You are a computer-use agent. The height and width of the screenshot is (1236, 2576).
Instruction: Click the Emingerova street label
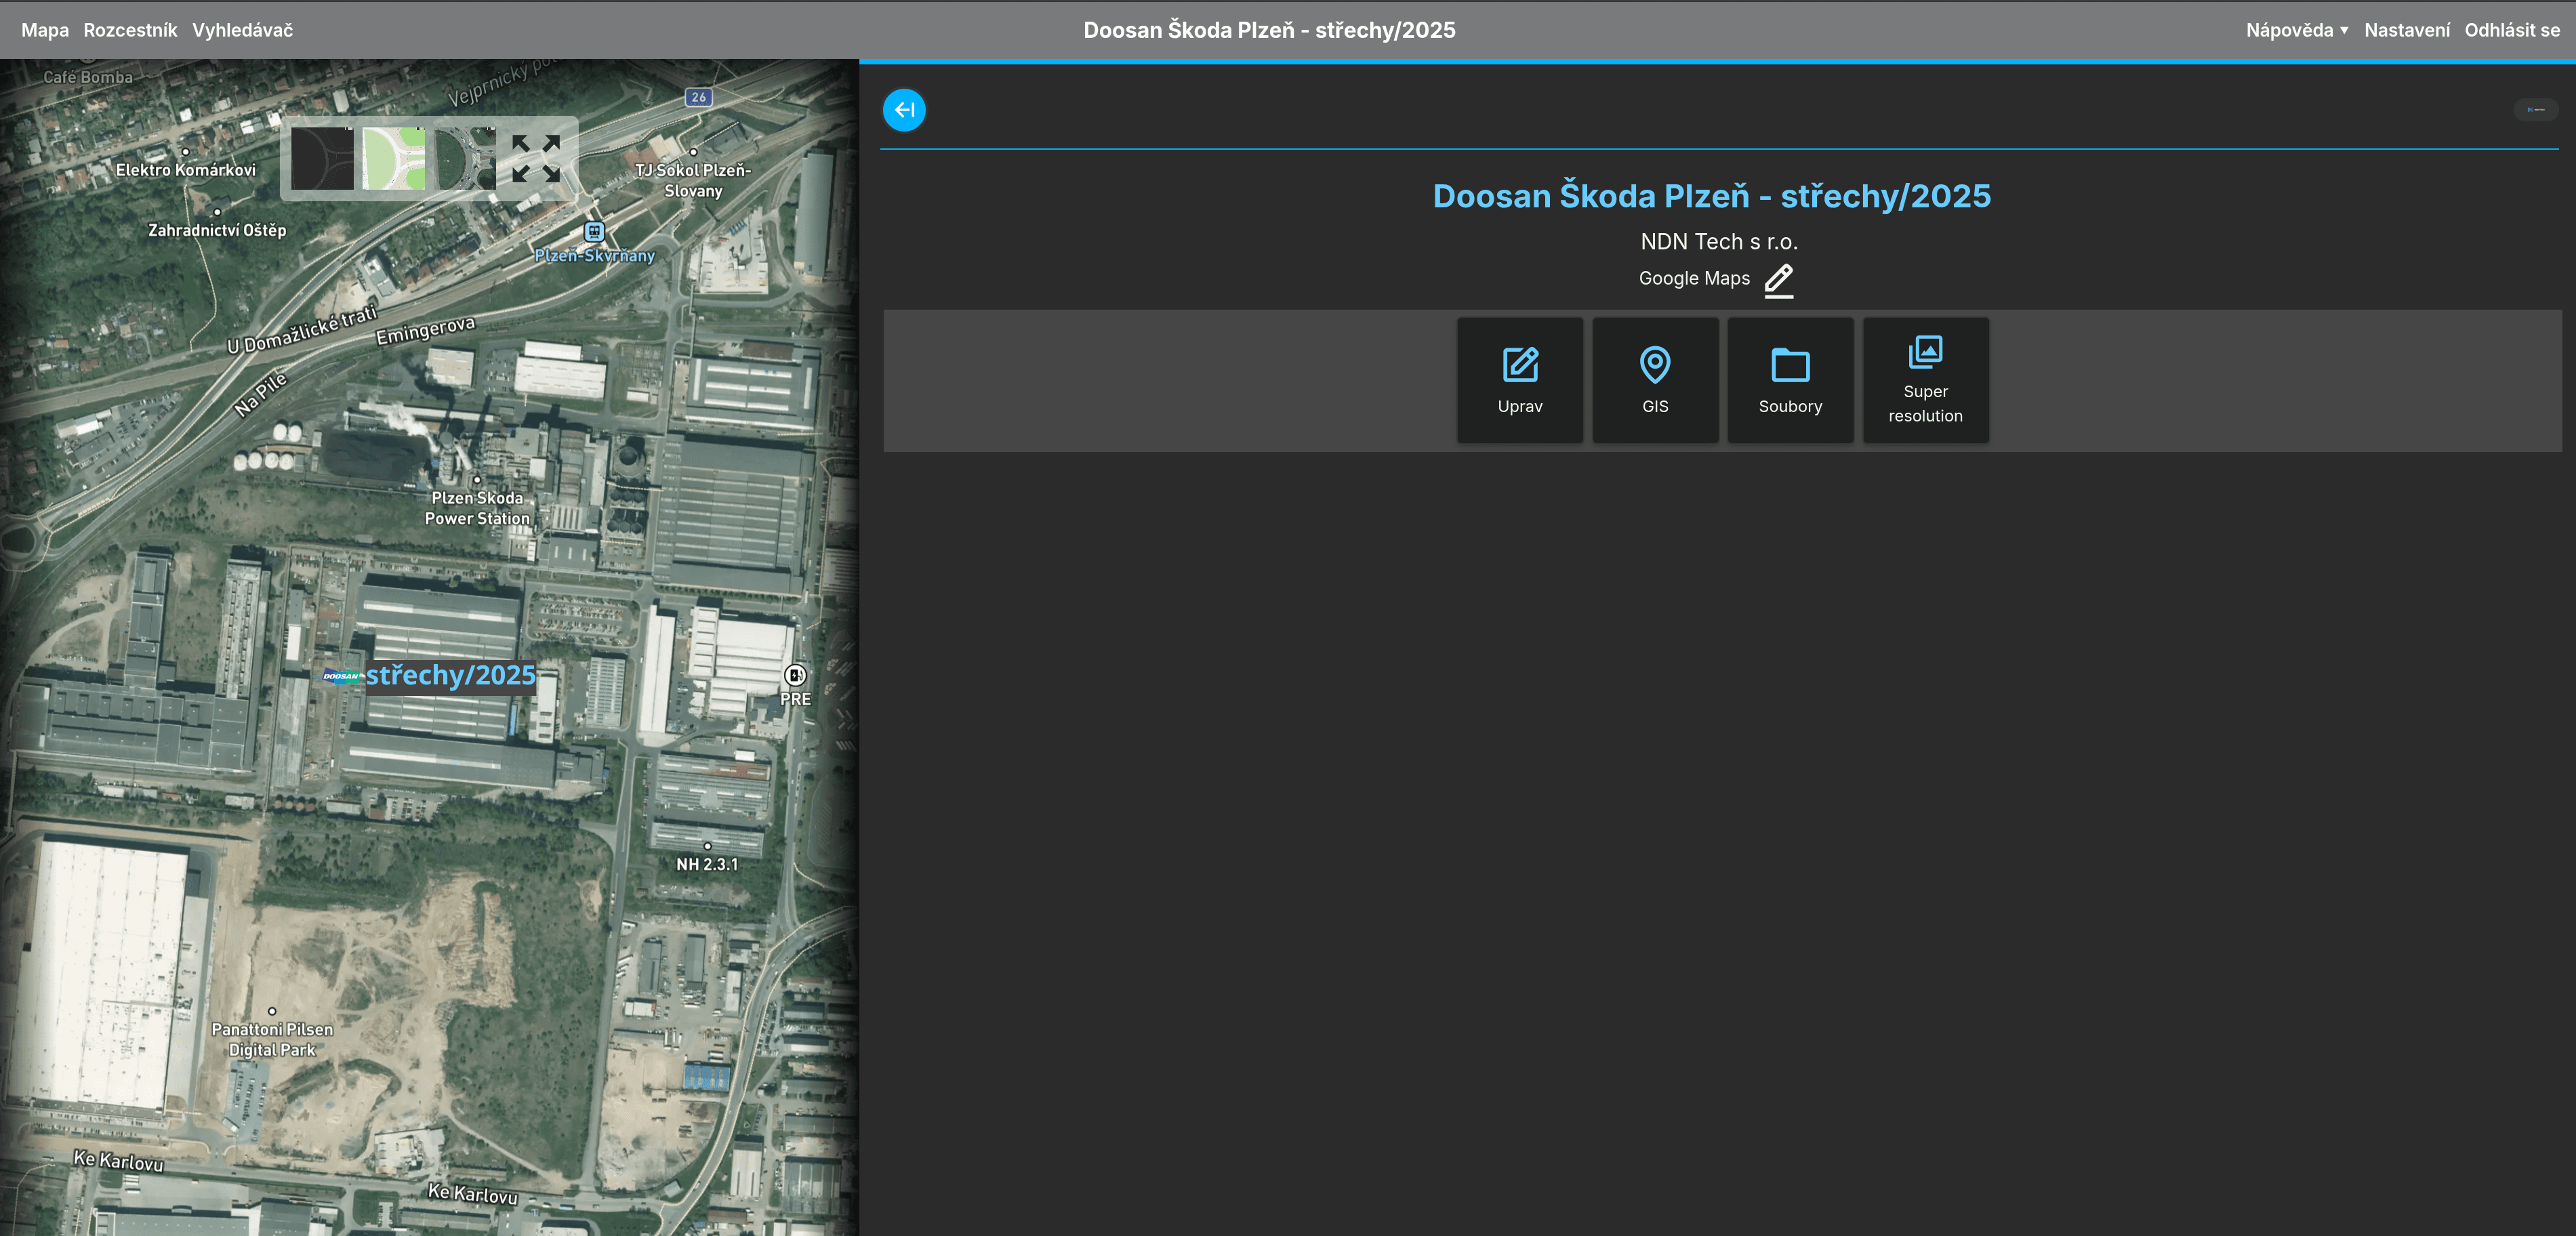coord(425,330)
